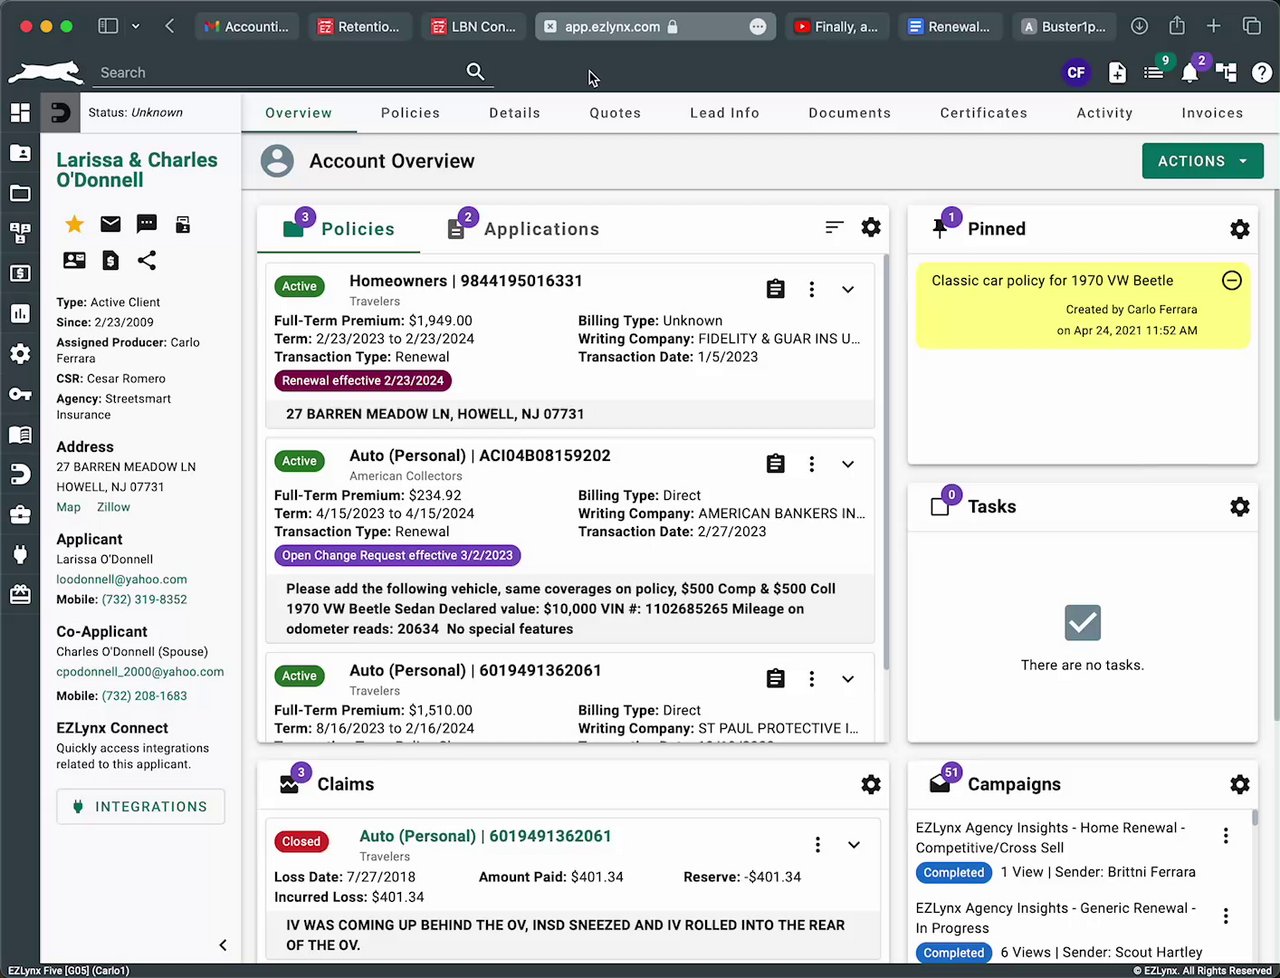
Task: Click the key icon in left sidebar
Action: click(20, 394)
